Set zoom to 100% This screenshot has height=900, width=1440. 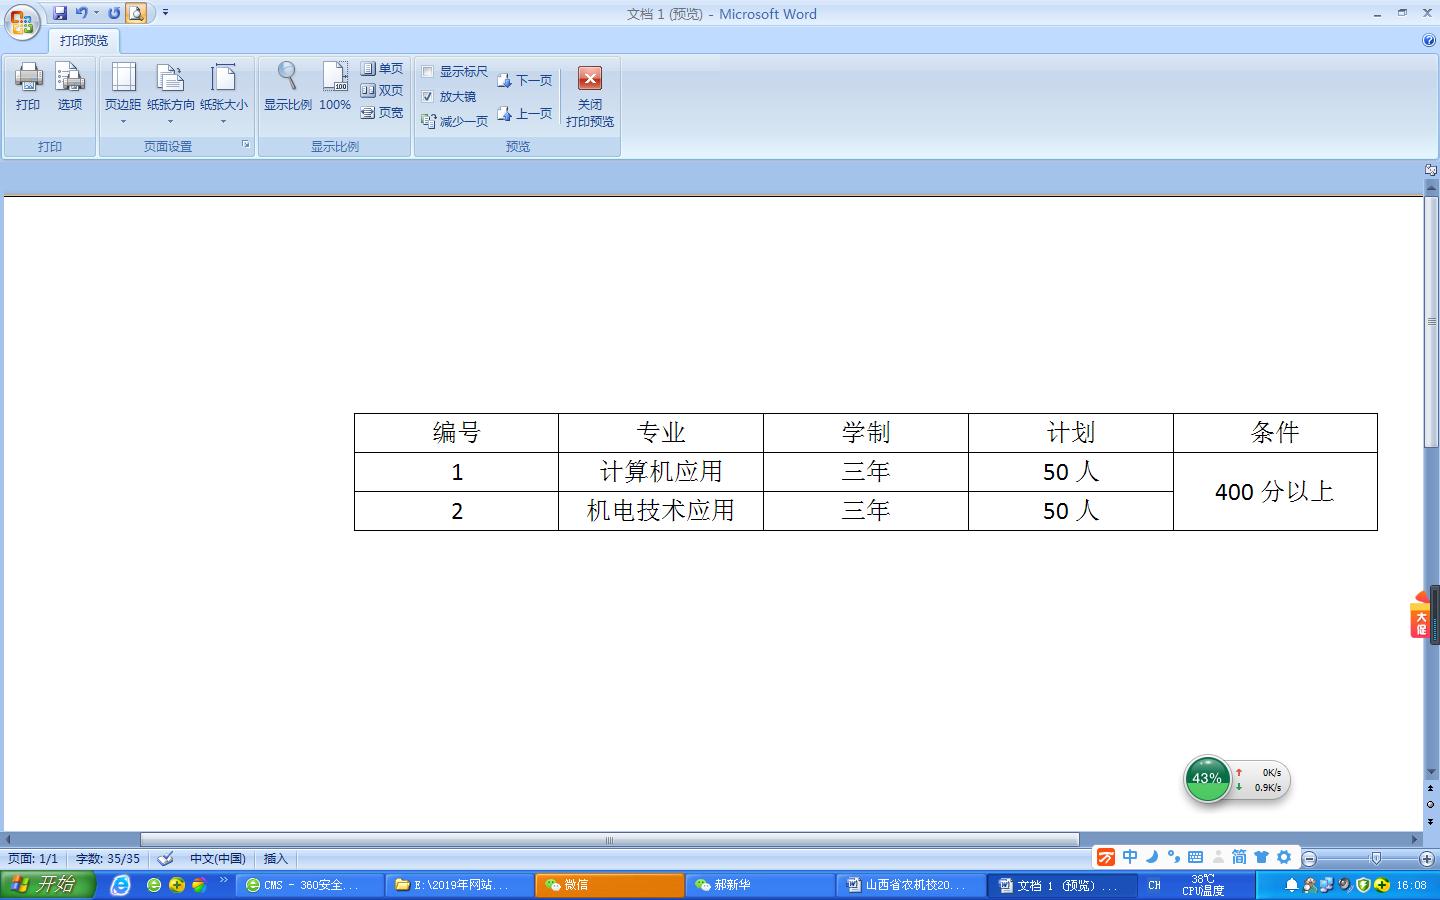(335, 86)
